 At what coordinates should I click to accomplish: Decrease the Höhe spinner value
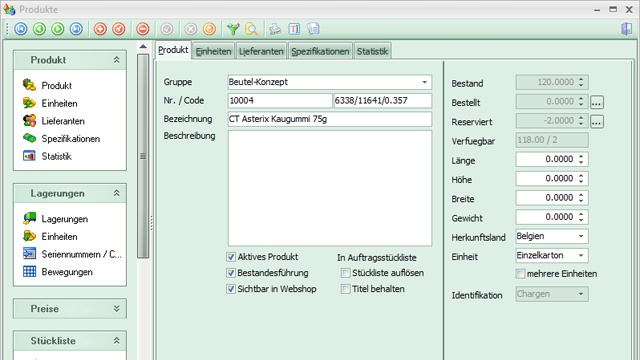coord(581,182)
